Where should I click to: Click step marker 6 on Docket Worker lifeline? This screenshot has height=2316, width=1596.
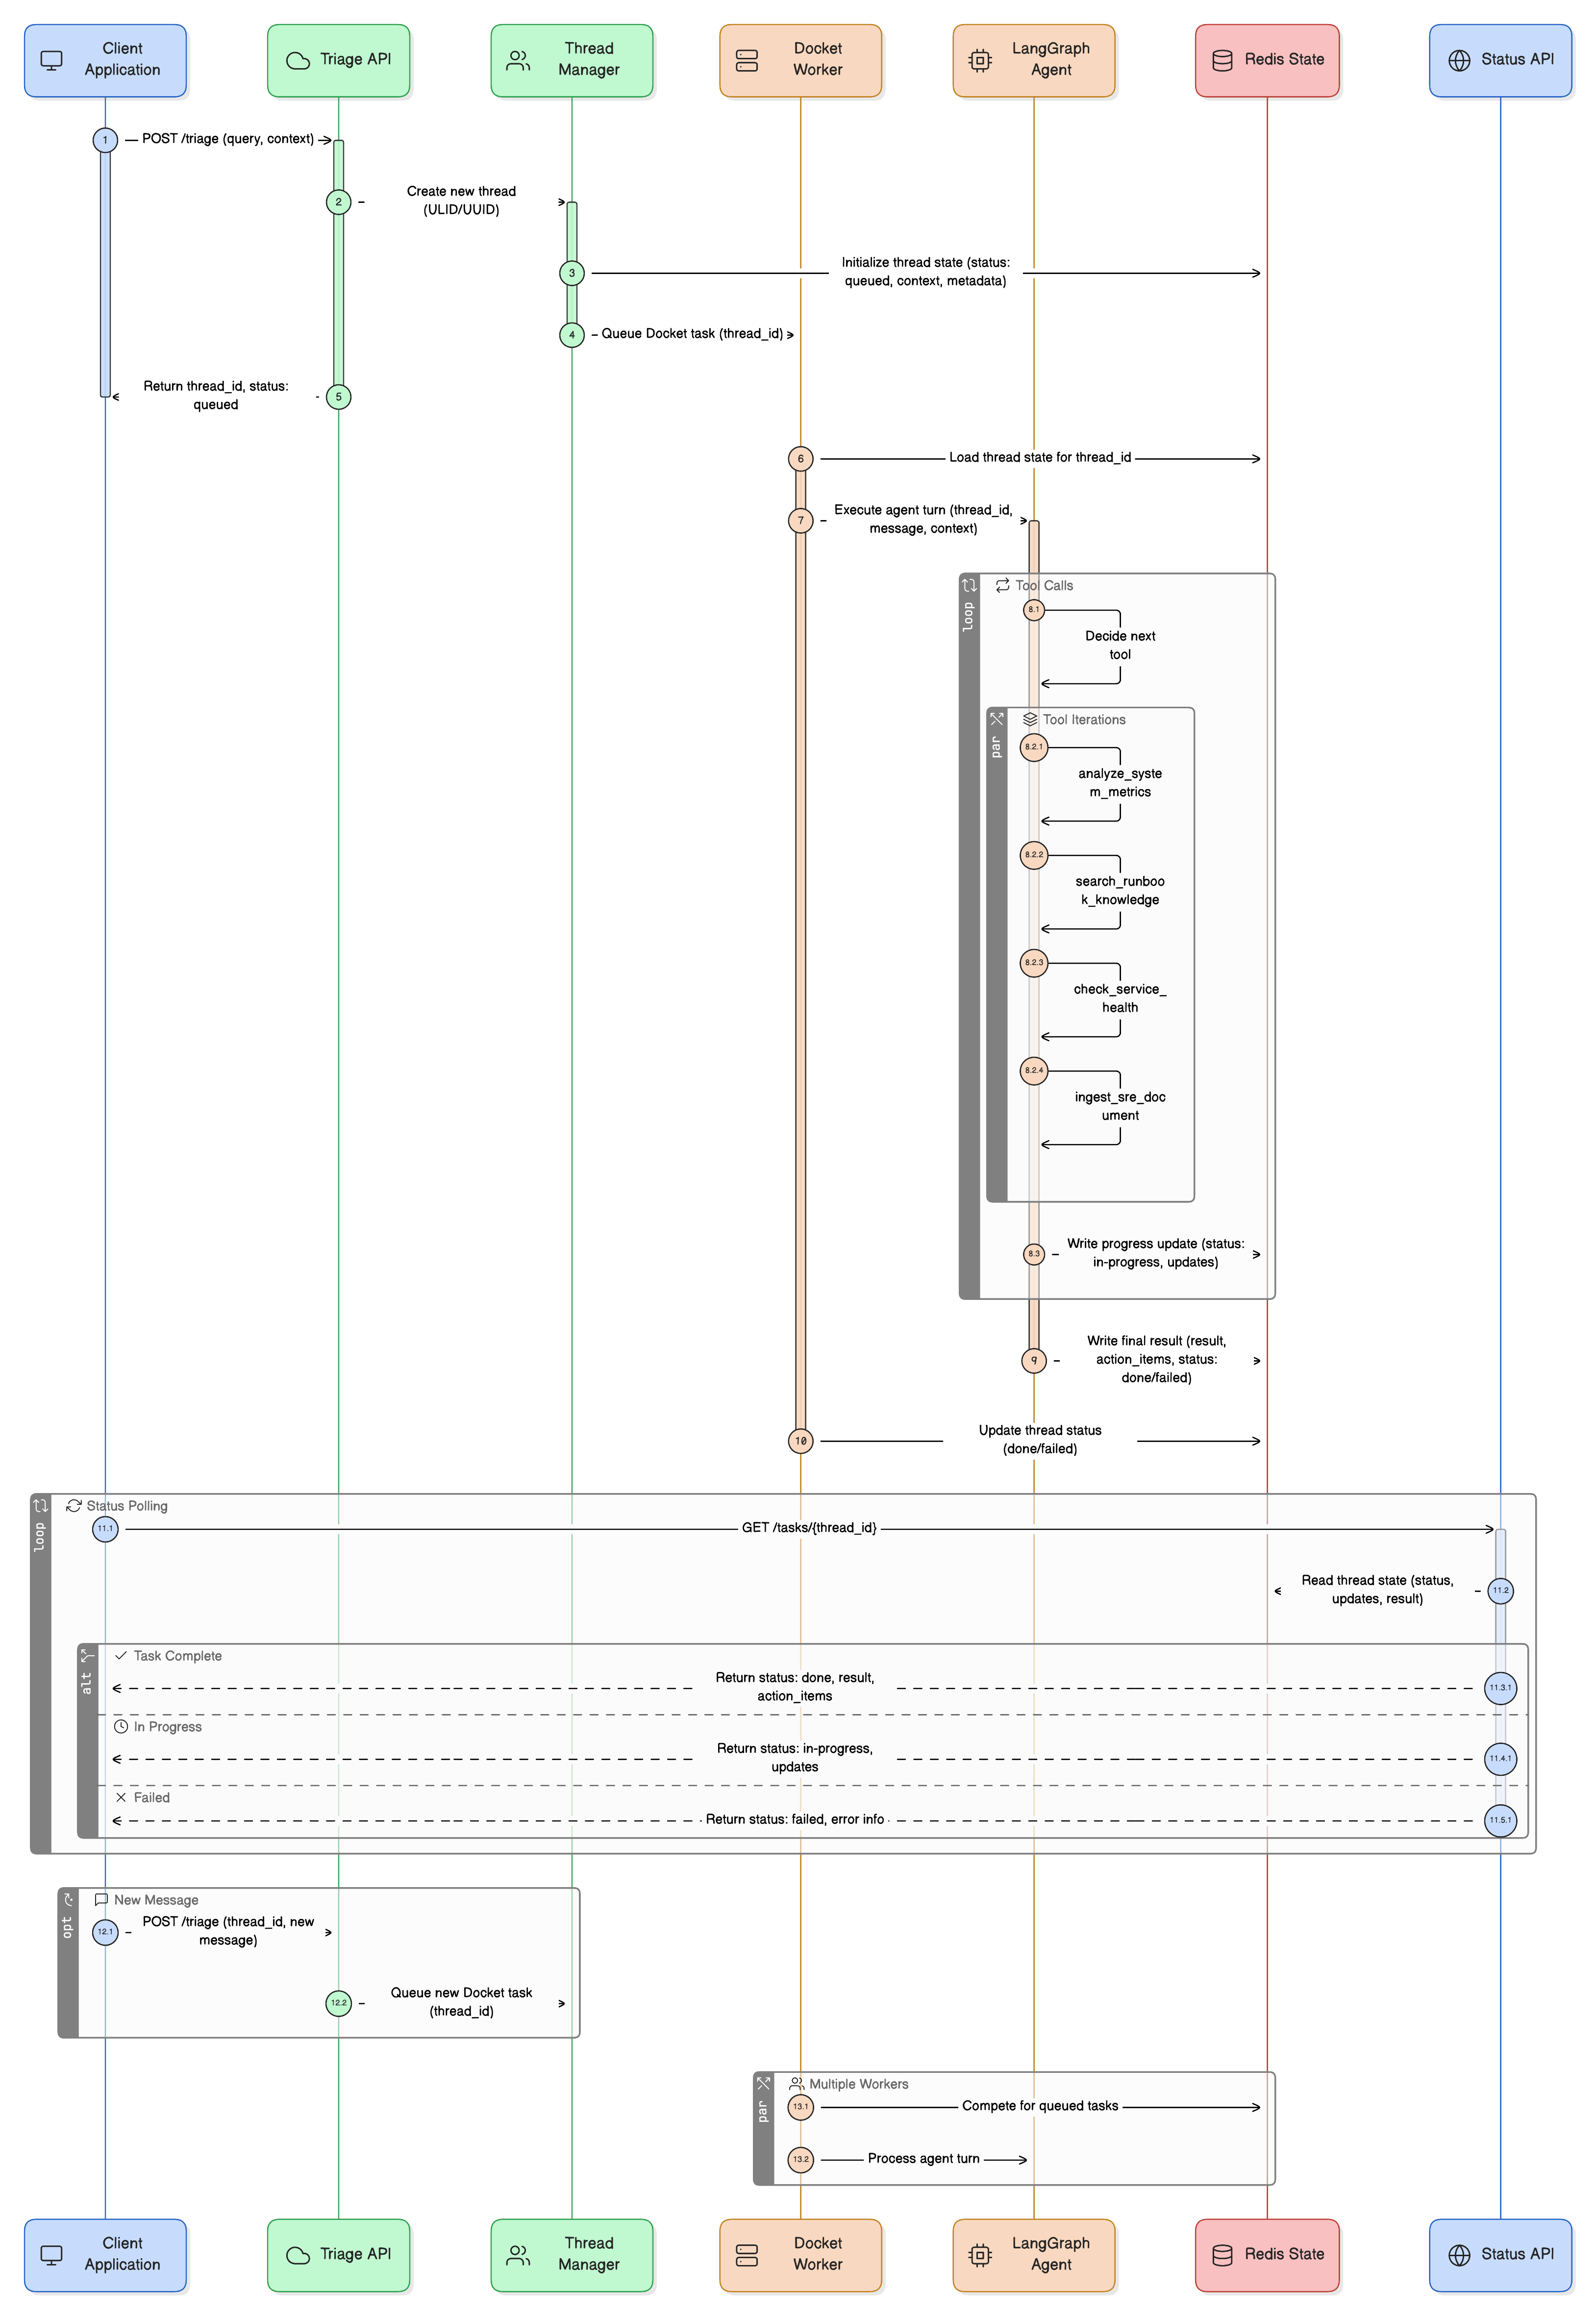point(800,459)
